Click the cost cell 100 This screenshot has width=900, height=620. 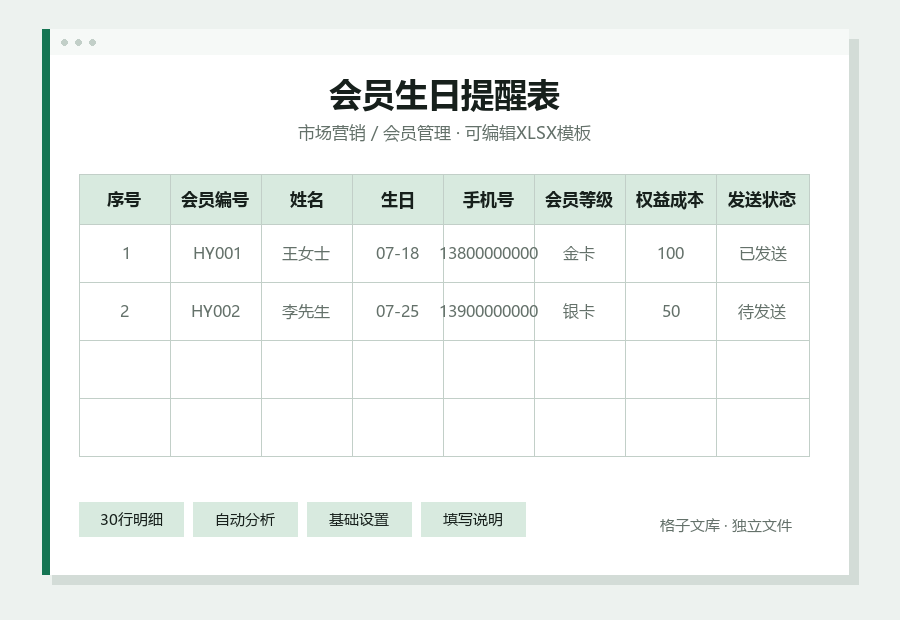[670, 253]
